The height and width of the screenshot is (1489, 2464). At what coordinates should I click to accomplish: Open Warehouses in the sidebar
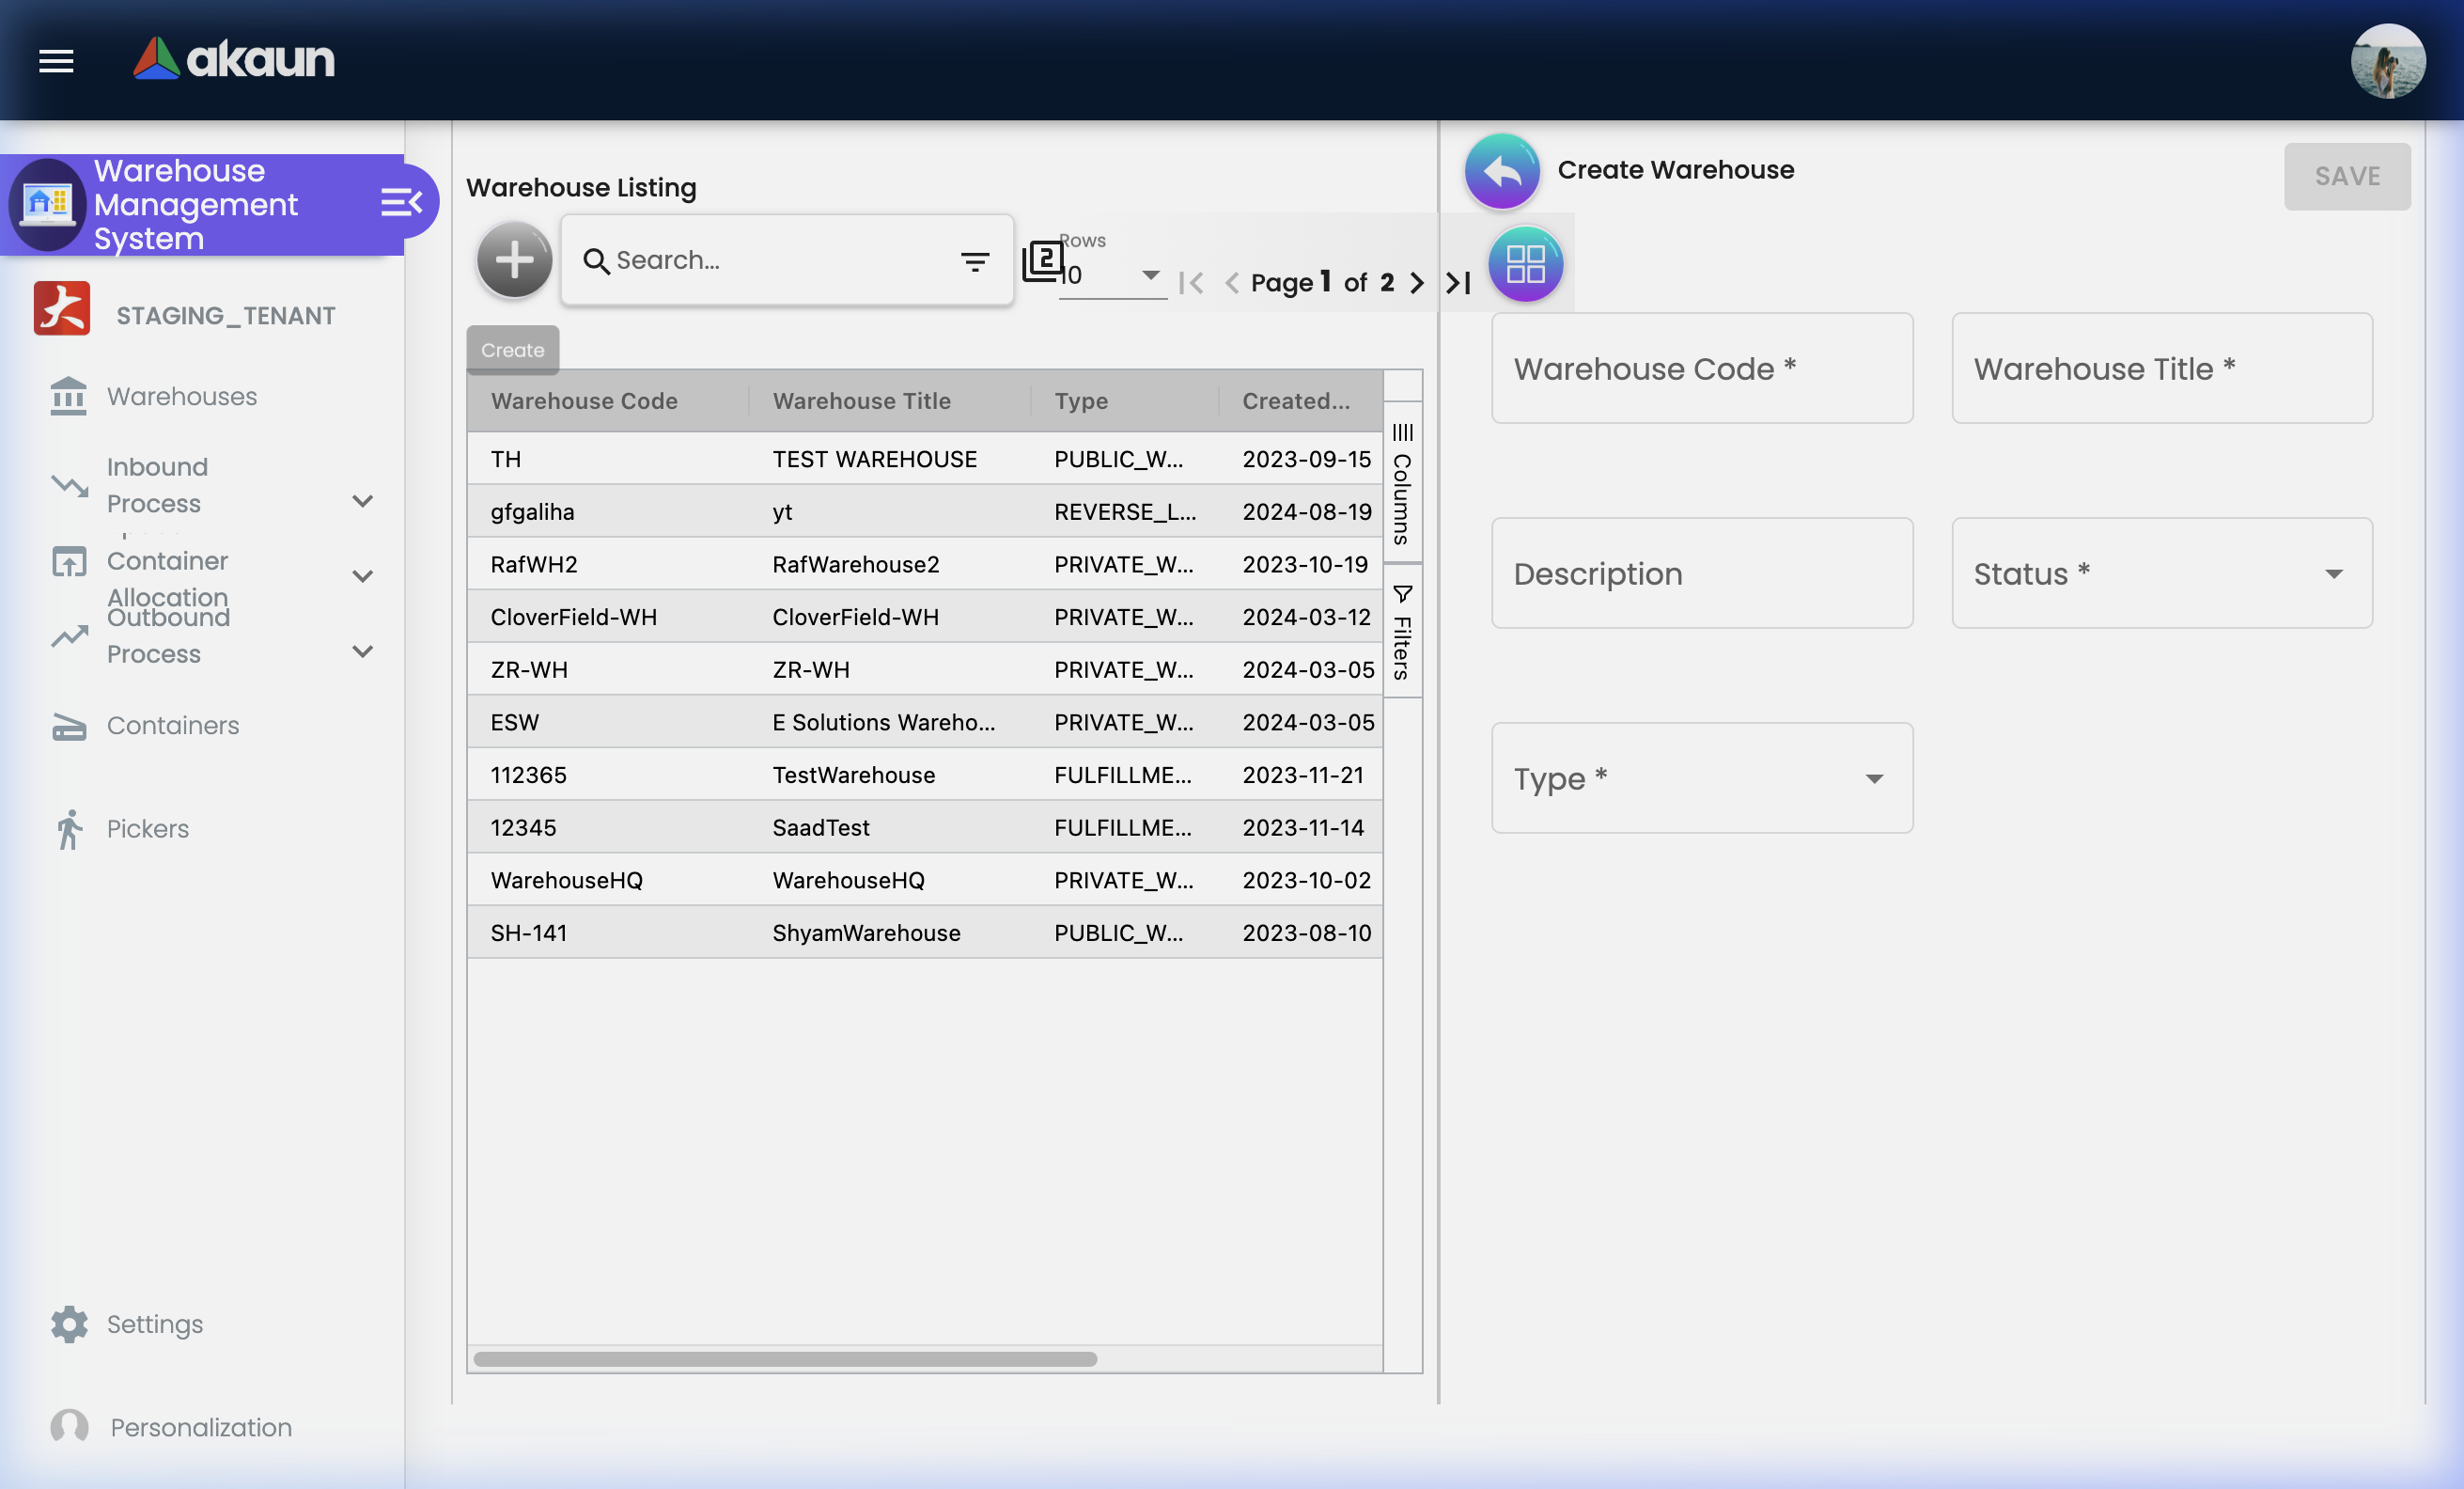pos(181,396)
